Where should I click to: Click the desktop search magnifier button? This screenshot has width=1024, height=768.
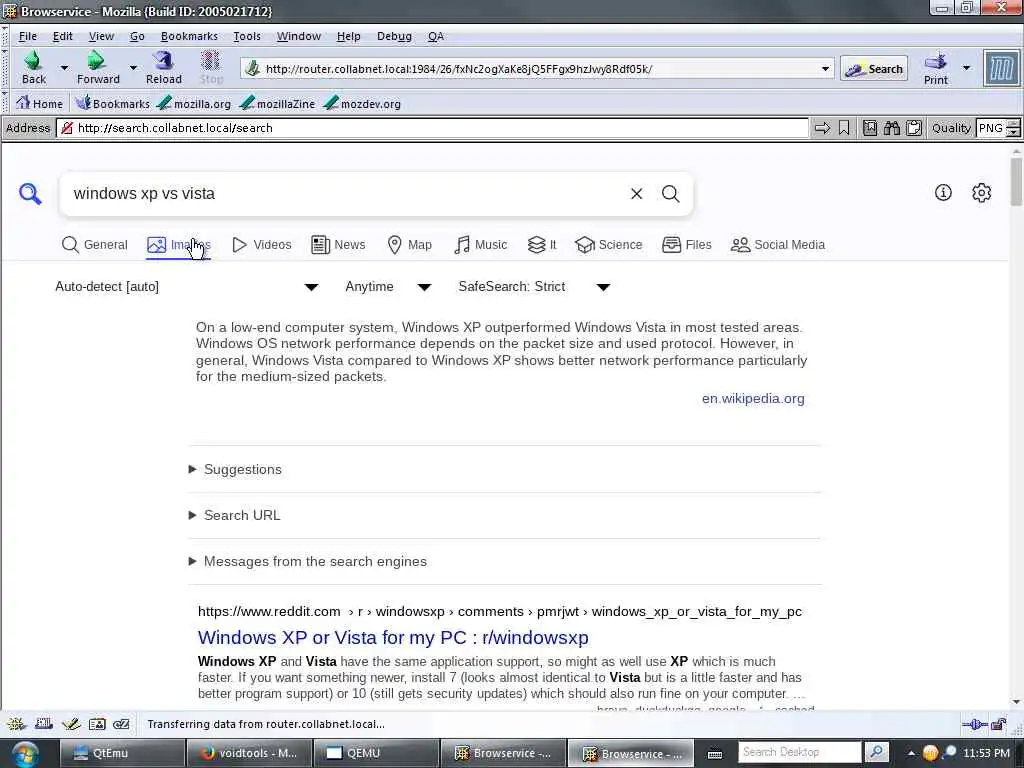click(877, 752)
